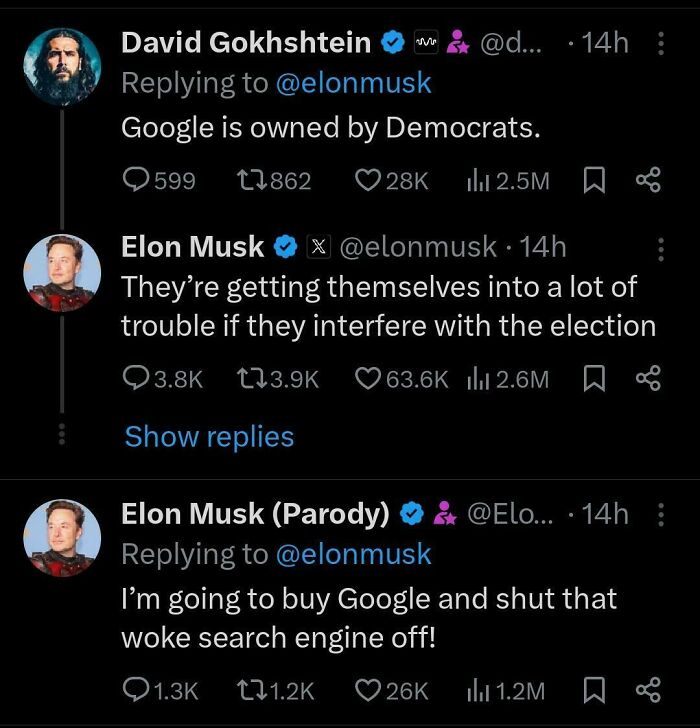Screen dimensions: 700x728
Task: Share the Elon Musk (Parody) tweet
Action: pos(648,690)
